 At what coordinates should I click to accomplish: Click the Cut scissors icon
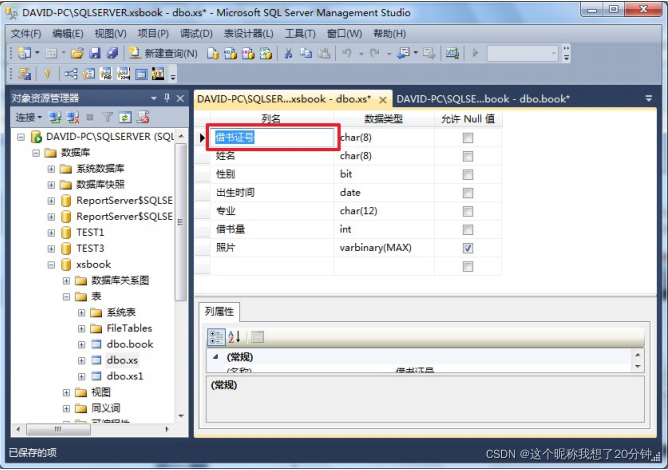tap(288, 53)
